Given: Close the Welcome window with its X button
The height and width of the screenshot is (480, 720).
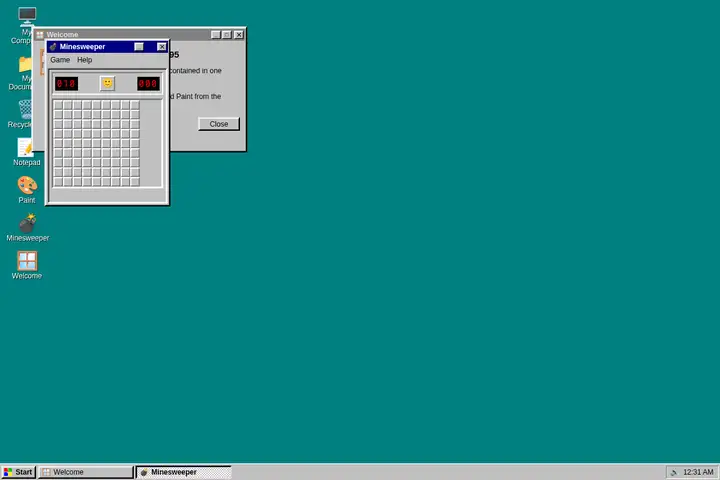Looking at the screenshot, I should coord(239,34).
